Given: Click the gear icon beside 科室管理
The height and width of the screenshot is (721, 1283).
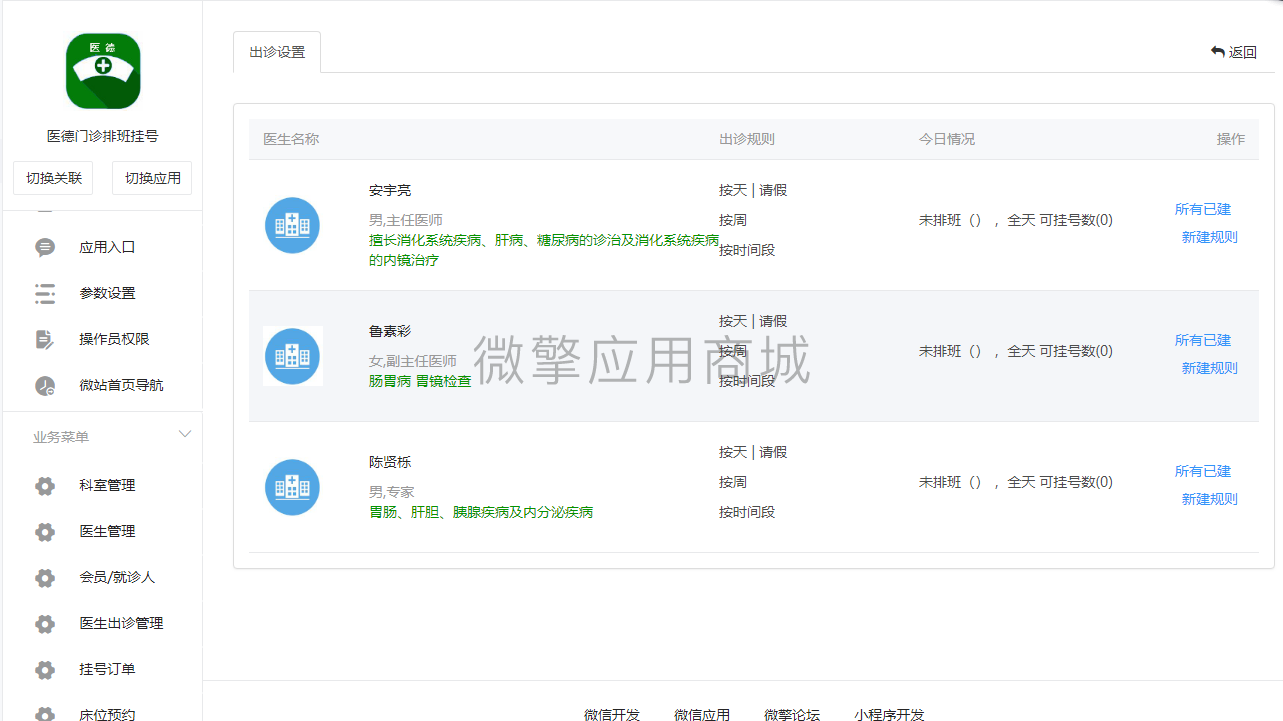Looking at the screenshot, I should [45, 485].
